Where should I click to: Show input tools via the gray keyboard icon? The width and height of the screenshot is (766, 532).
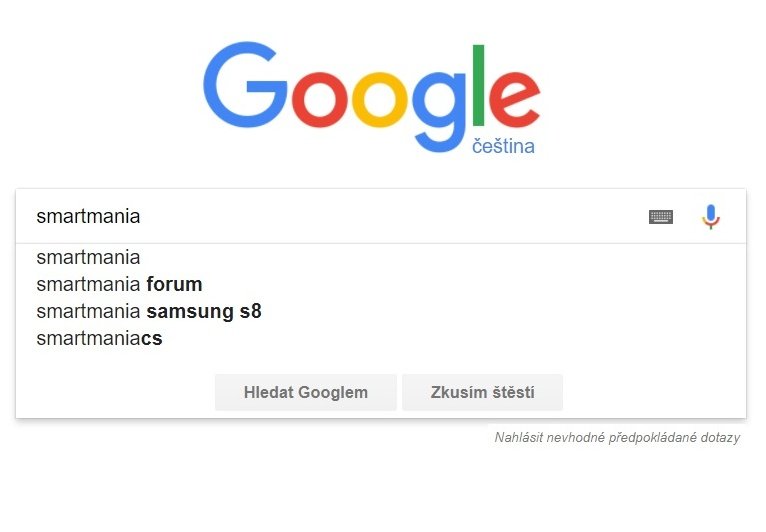(x=661, y=216)
